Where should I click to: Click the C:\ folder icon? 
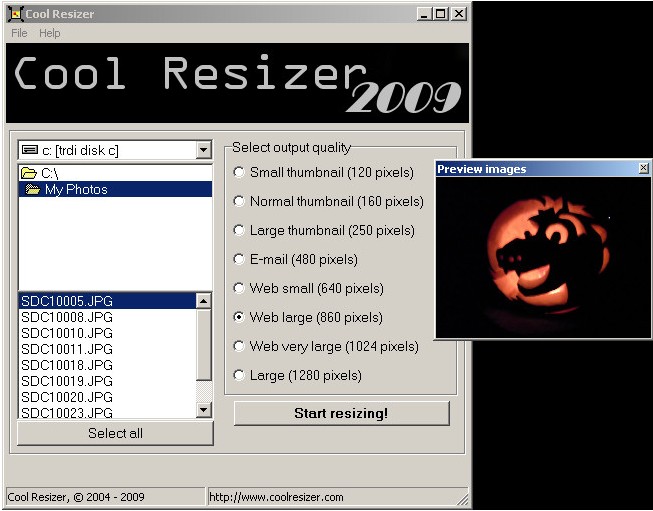[x=29, y=173]
